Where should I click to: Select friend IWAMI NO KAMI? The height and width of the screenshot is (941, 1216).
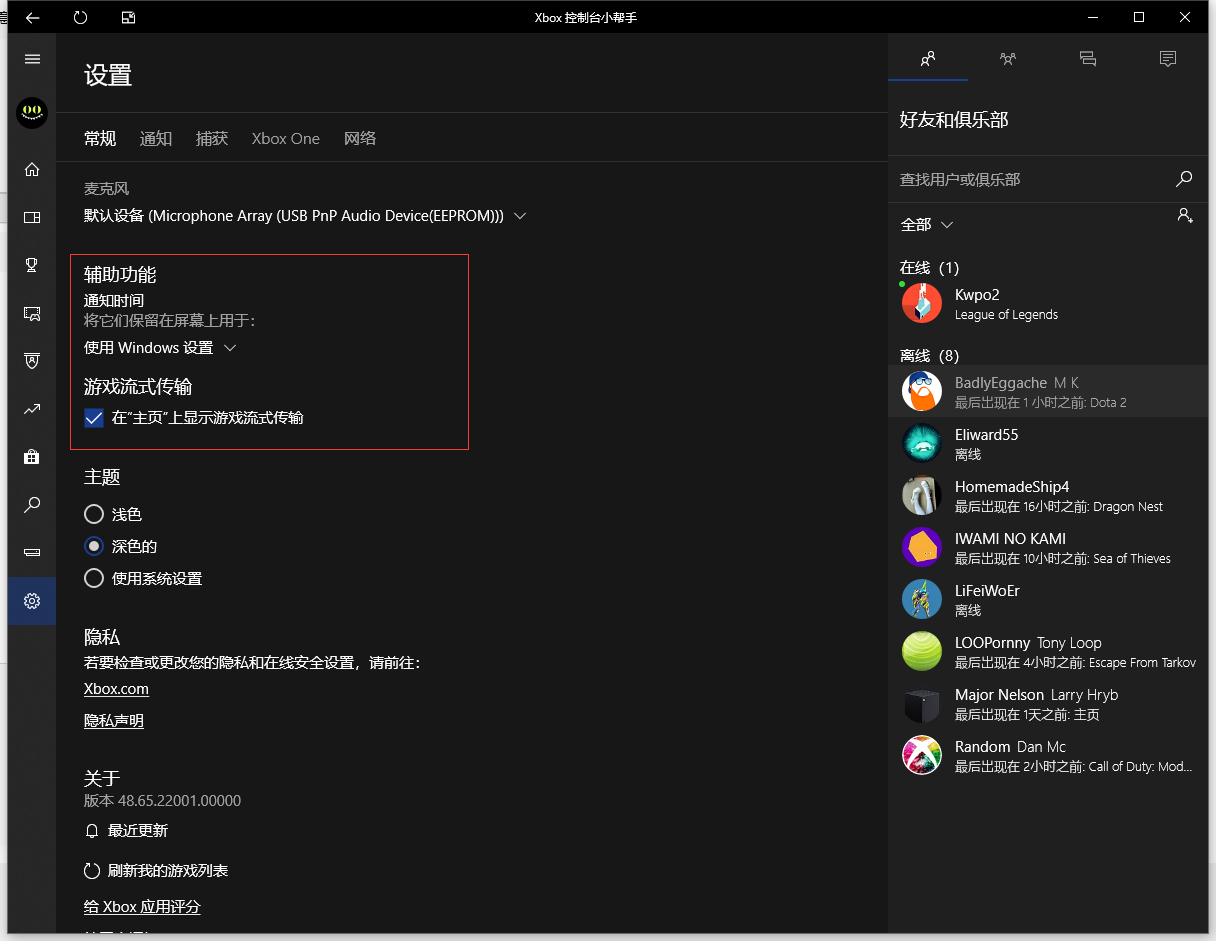click(1048, 547)
